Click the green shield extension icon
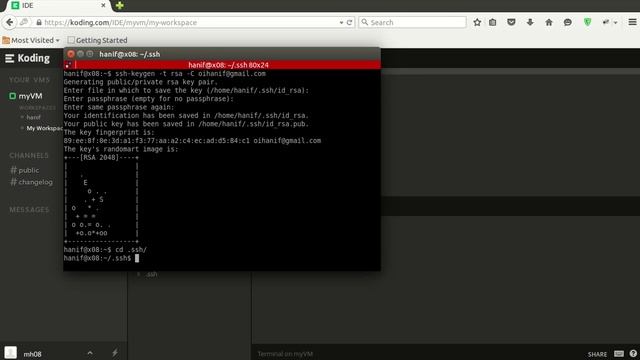Viewport: 640px width, 360px height. [587, 22]
